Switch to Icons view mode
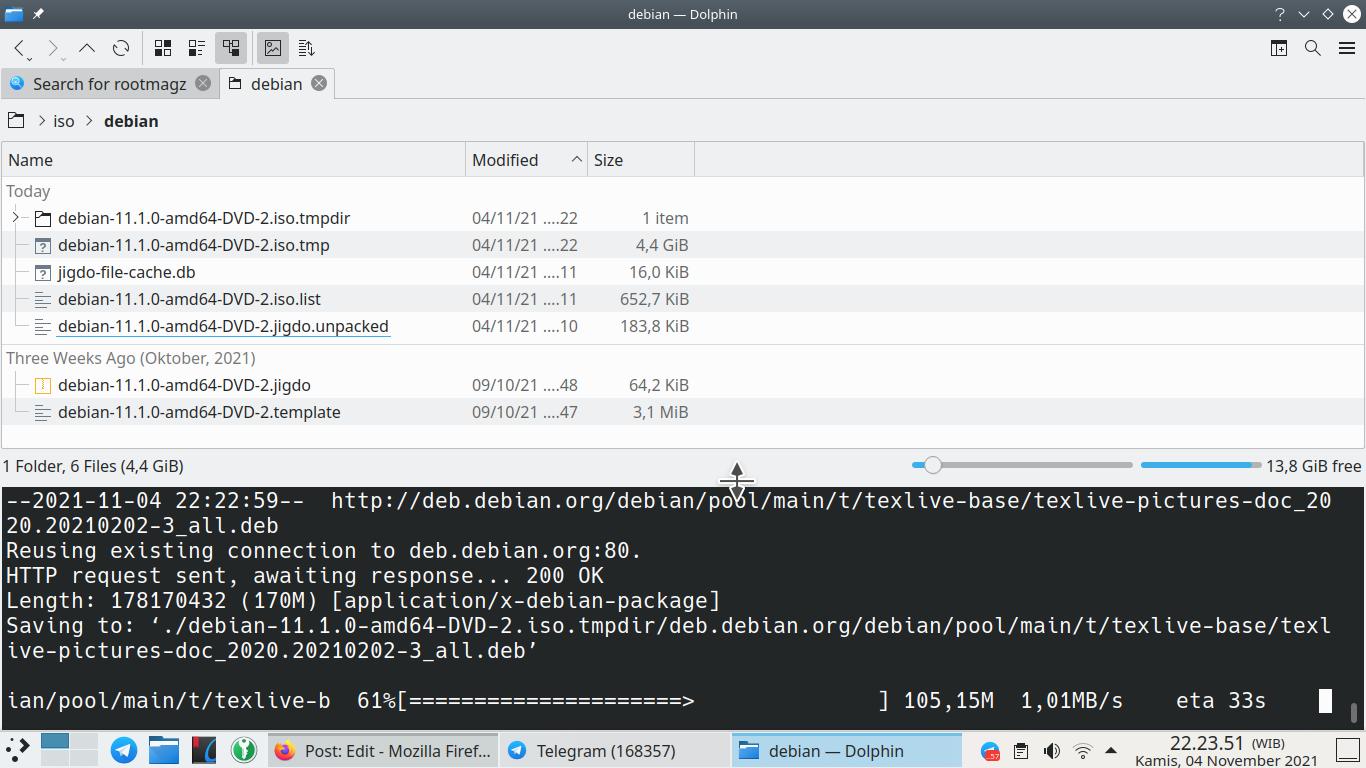 [163, 47]
